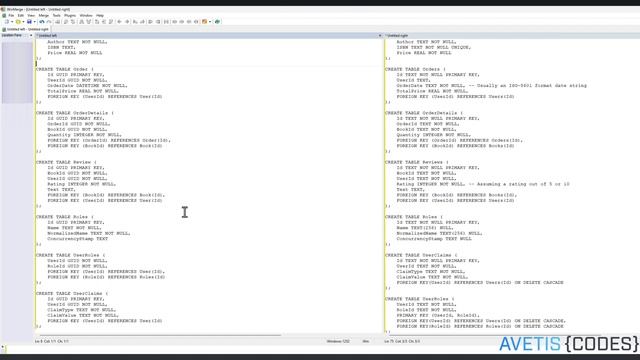
Task: Open the Help menu
Action: click(x=100, y=16)
